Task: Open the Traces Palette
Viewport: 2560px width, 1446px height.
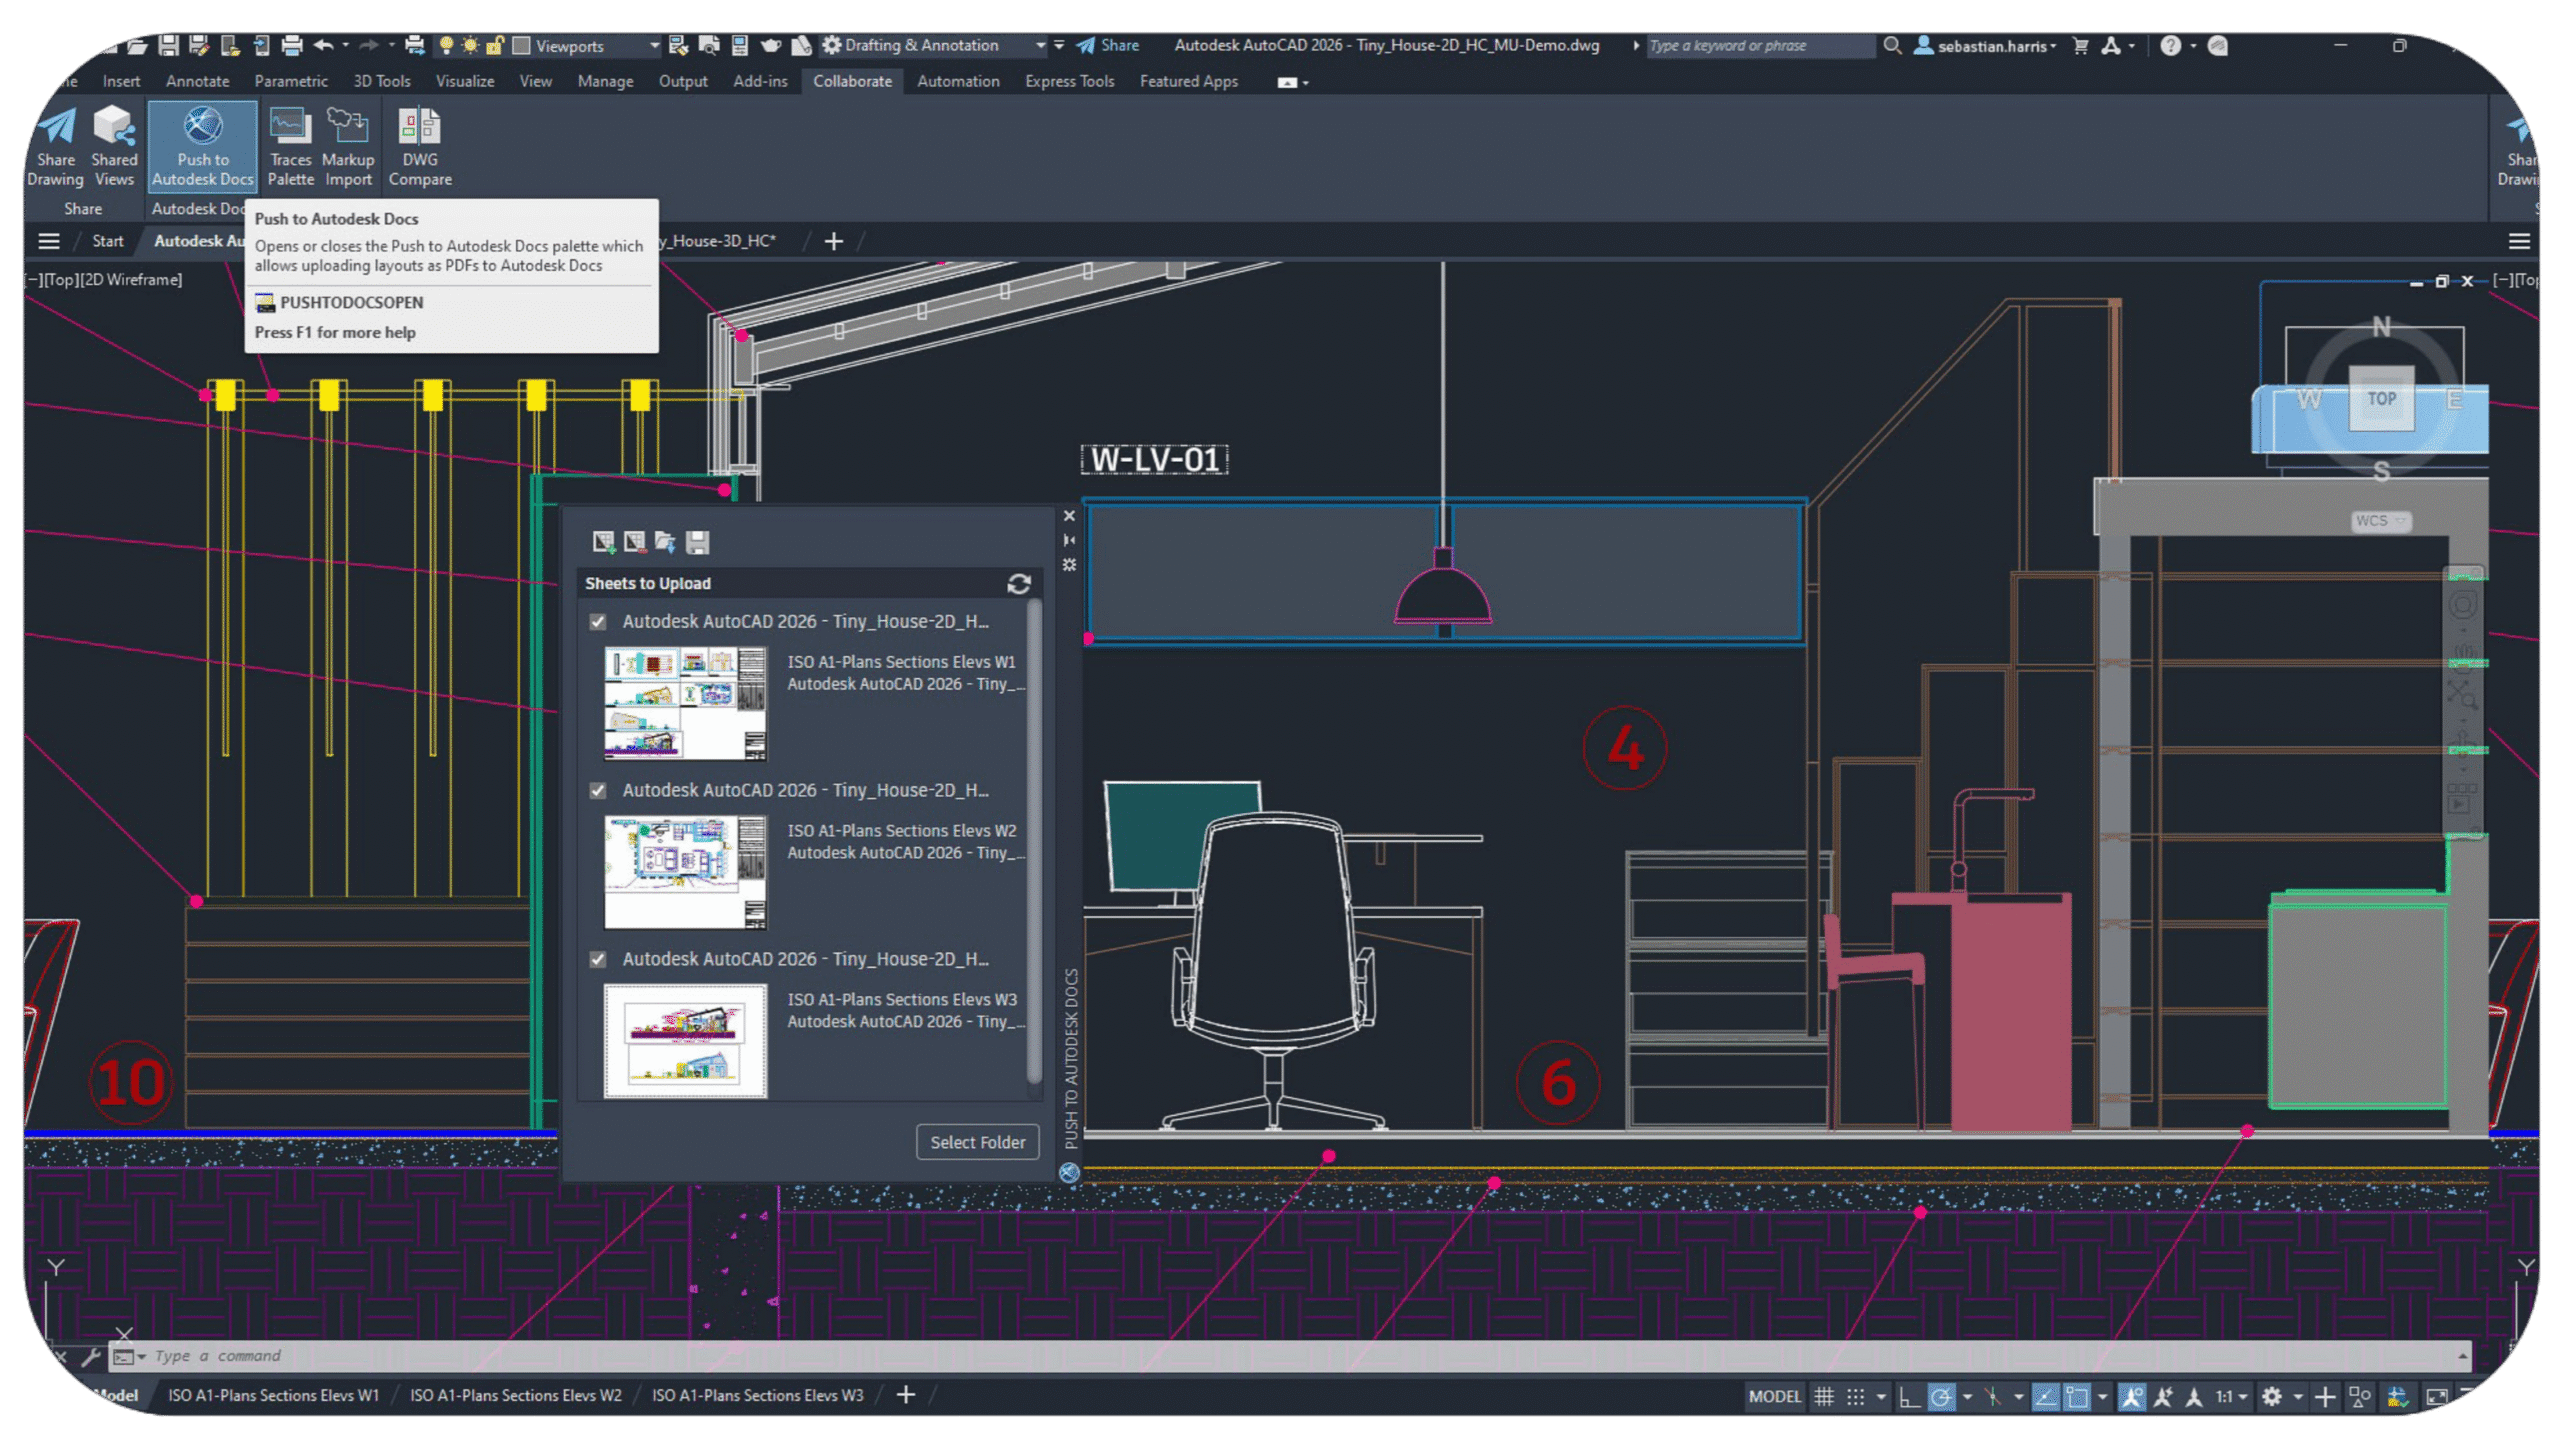Action: (290, 145)
